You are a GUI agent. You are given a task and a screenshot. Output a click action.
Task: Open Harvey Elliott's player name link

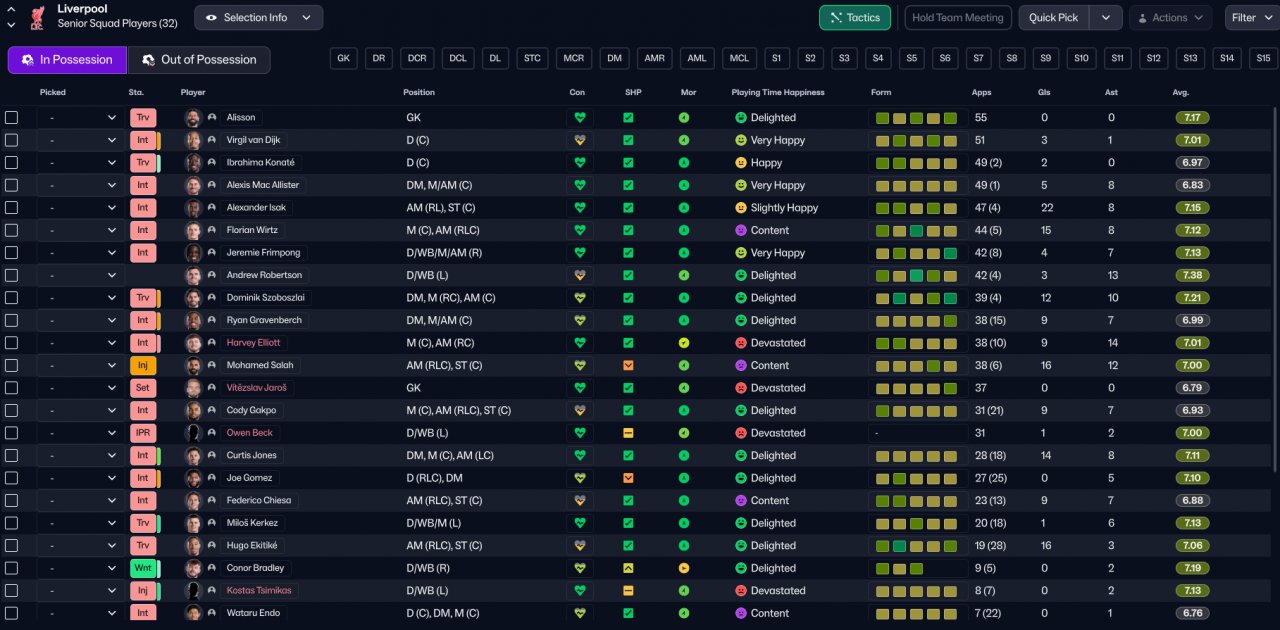click(254, 343)
